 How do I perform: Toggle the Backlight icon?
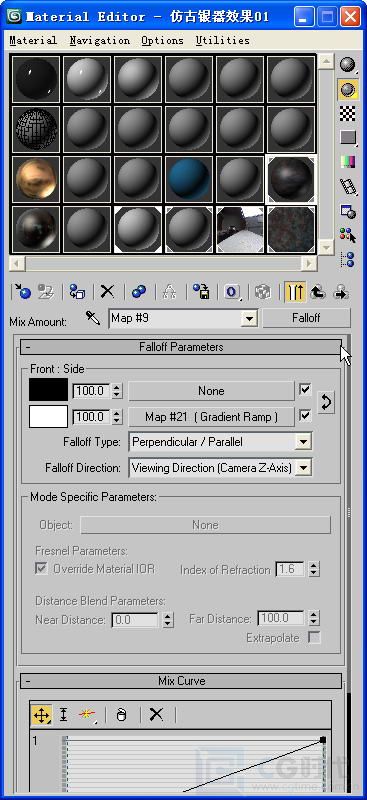click(348, 89)
